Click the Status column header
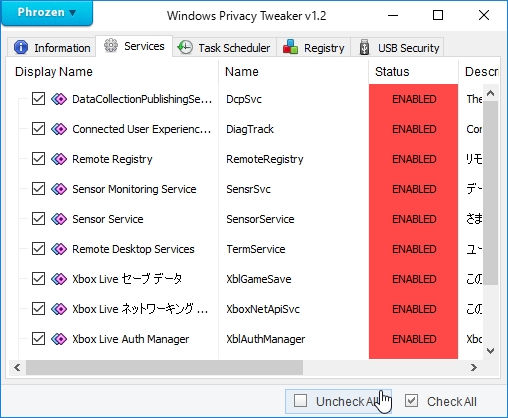This screenshot has height=418, width=508. 413,72
